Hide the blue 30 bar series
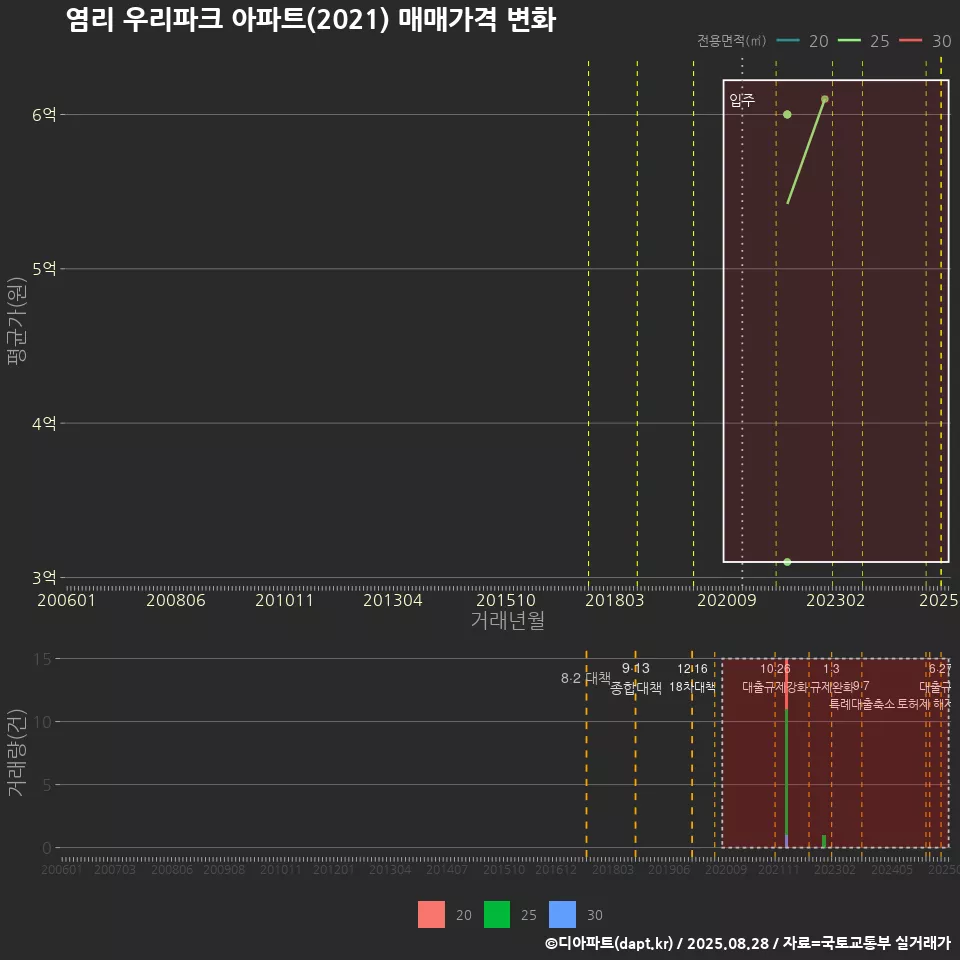Viewport: 960px width, 960px height. click(x=563, y=915)
